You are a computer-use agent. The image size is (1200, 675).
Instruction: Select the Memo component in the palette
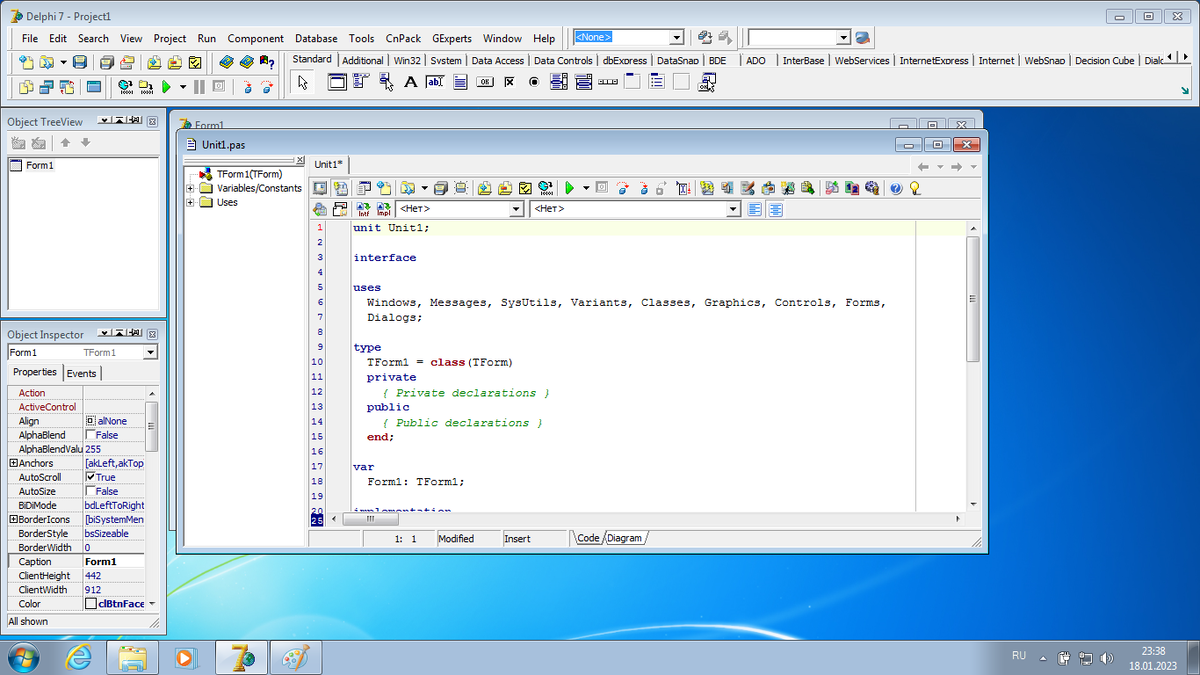[x=460, y=83]
